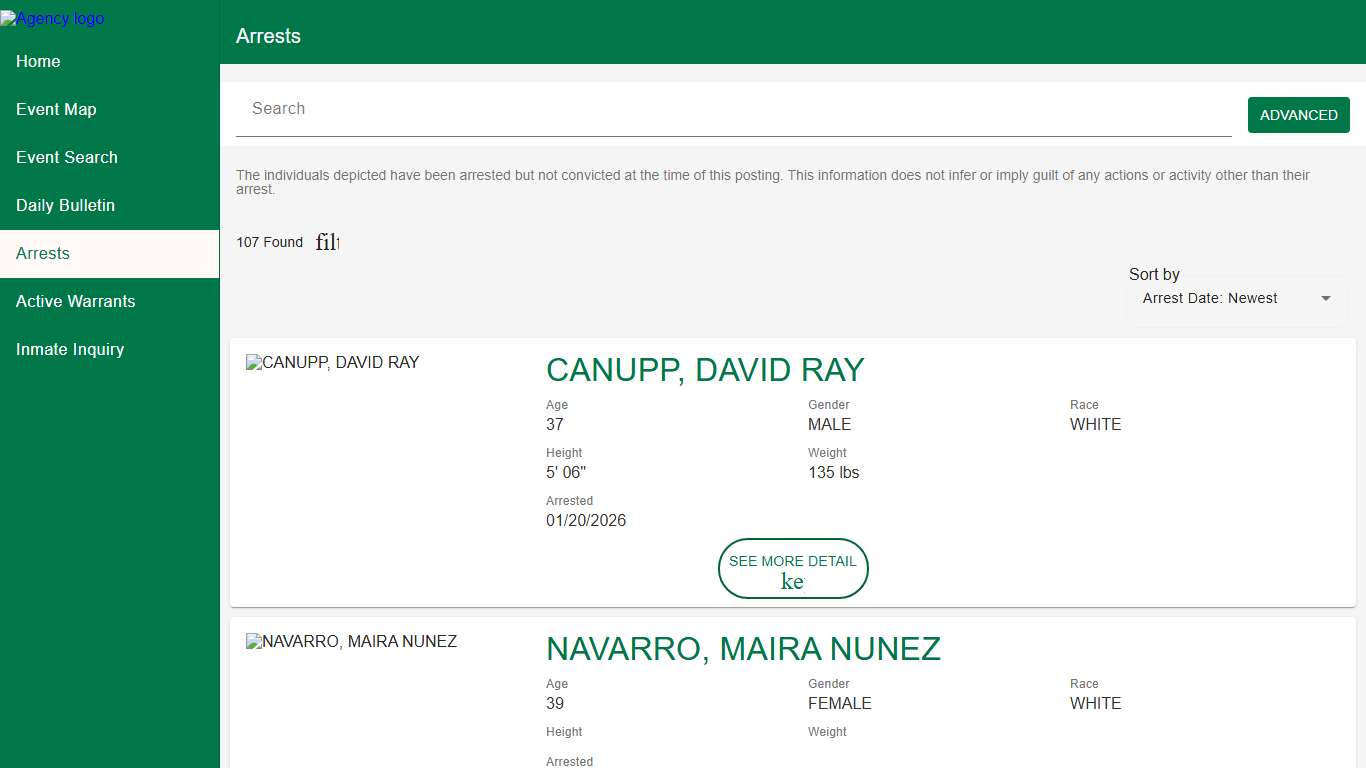1366x768 pixels.
Task: Click the ADVANCED search button
Action: click(1298, 115)
